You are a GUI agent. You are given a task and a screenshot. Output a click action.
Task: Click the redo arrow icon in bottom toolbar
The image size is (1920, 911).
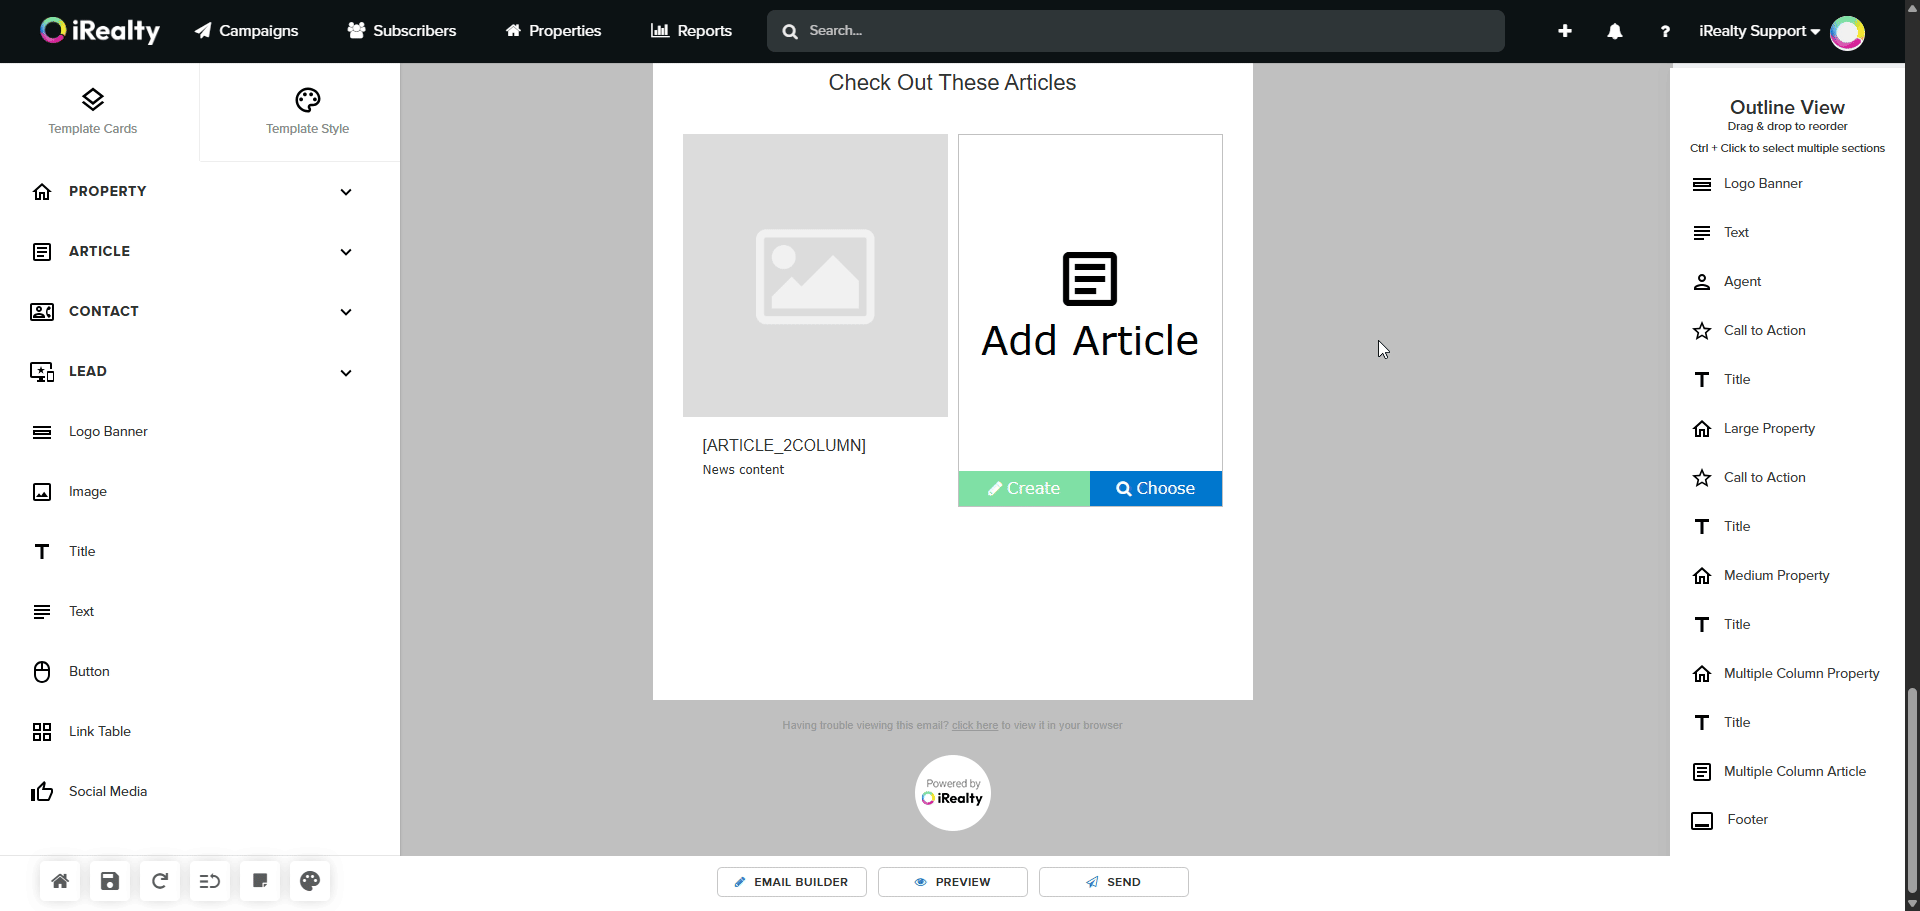160,881
